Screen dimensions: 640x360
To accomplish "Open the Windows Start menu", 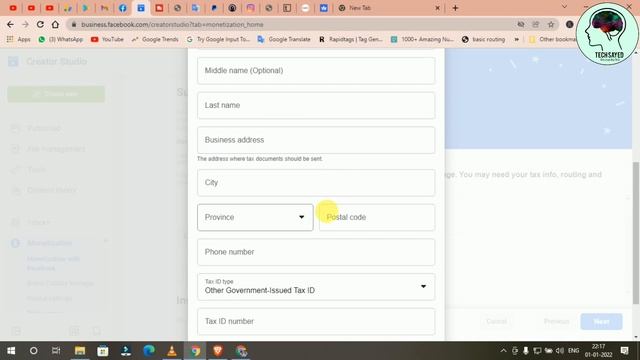I will (11, 351).
